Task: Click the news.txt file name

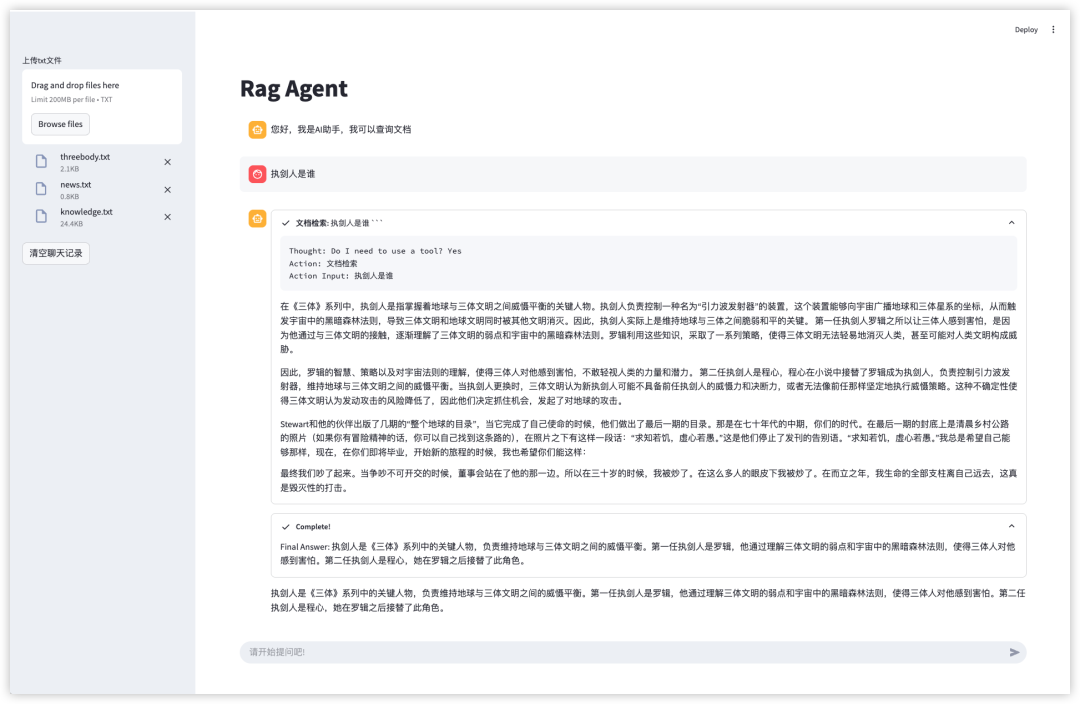Action: point(75,185)
